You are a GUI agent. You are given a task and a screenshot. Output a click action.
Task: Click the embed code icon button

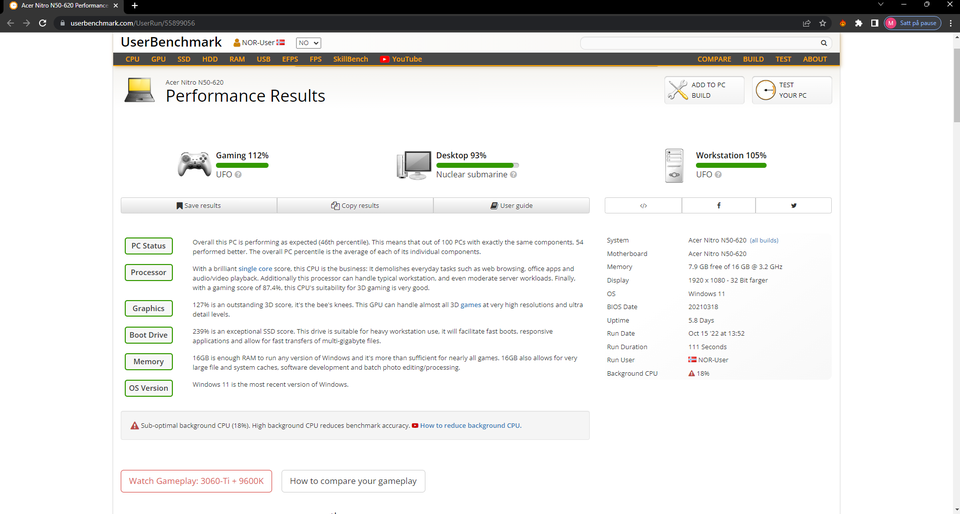click(643, 206)
